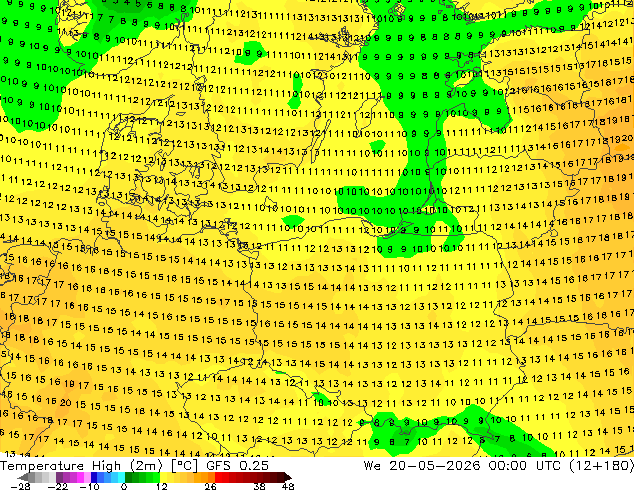Click the gray left arrow tip of the color bar
The image size is (634, 490).
[23, 477]
